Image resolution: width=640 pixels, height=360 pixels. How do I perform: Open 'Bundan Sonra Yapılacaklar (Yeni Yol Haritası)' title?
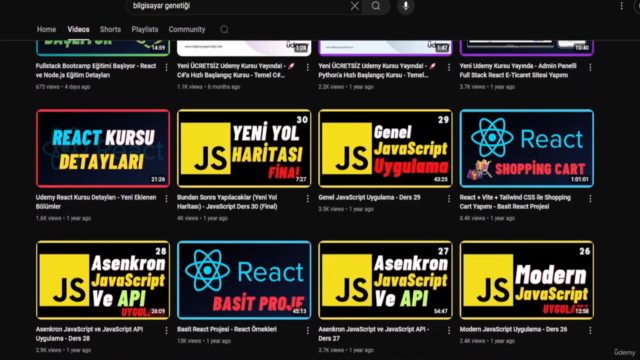pos(227,202)
